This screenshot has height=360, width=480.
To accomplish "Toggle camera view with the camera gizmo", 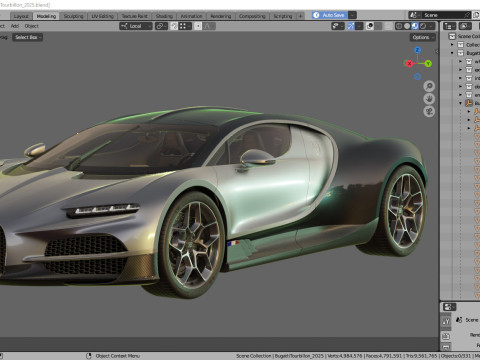I will coord(429,111).
